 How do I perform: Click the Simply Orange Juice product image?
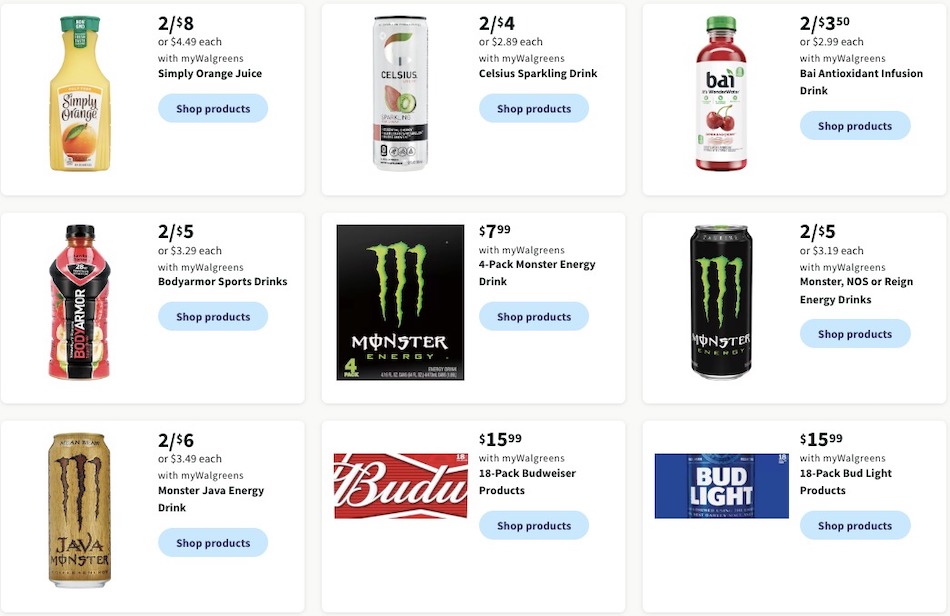[x=79, y=95]
